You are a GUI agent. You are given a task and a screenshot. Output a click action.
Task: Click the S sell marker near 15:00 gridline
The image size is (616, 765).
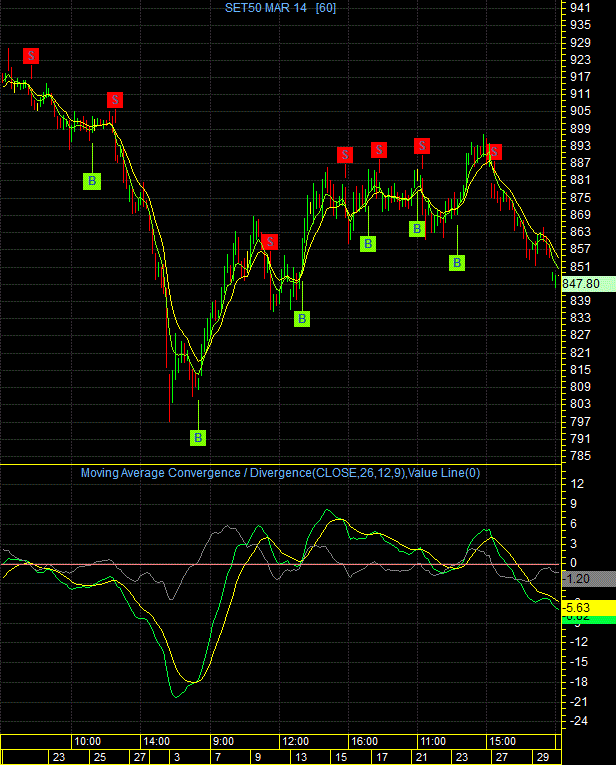(x=494, y=152)
